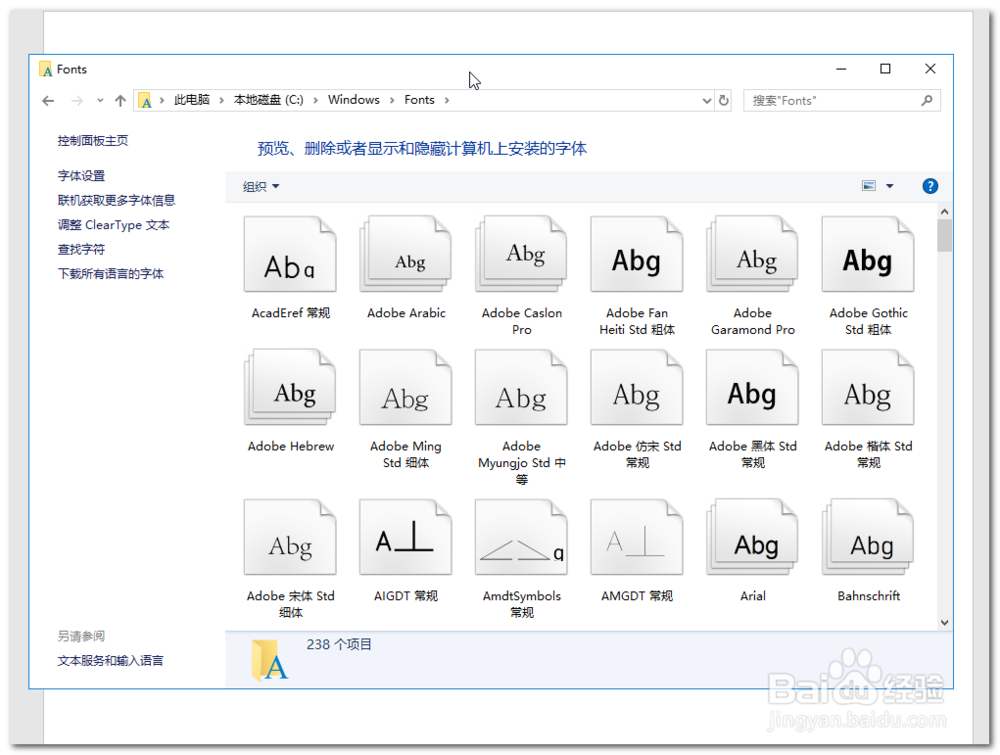Open 调整 ClearType 文本 link
Image resolution: width=1000 pixels, height=755 pixels.
pos(114,225)
